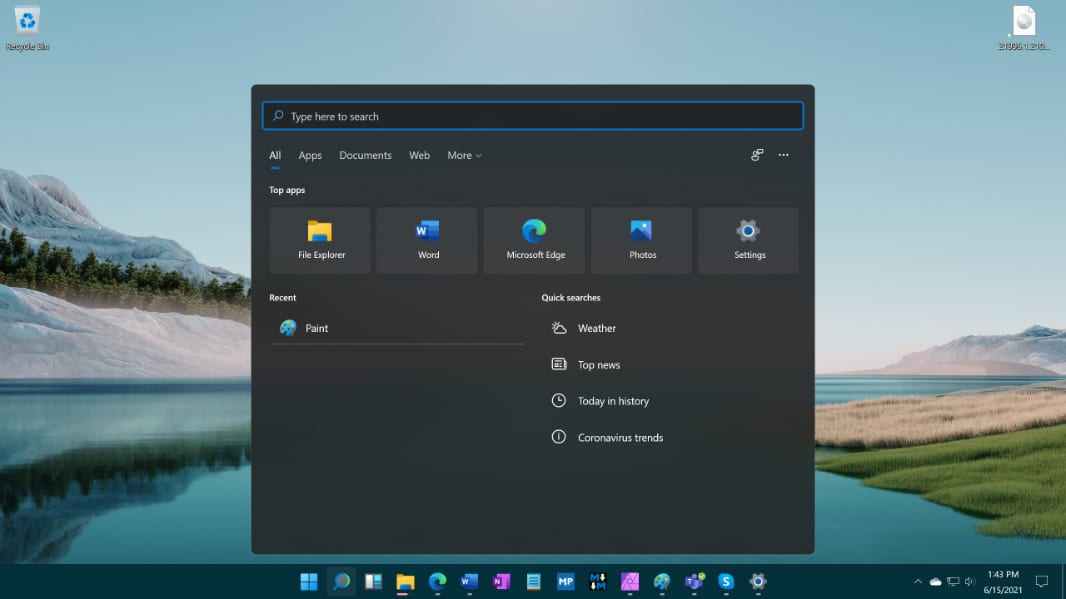The height and width of the screenshot is (599, 1066).
Task: Expand the More filter dropdown
Action: coord(464,155)
